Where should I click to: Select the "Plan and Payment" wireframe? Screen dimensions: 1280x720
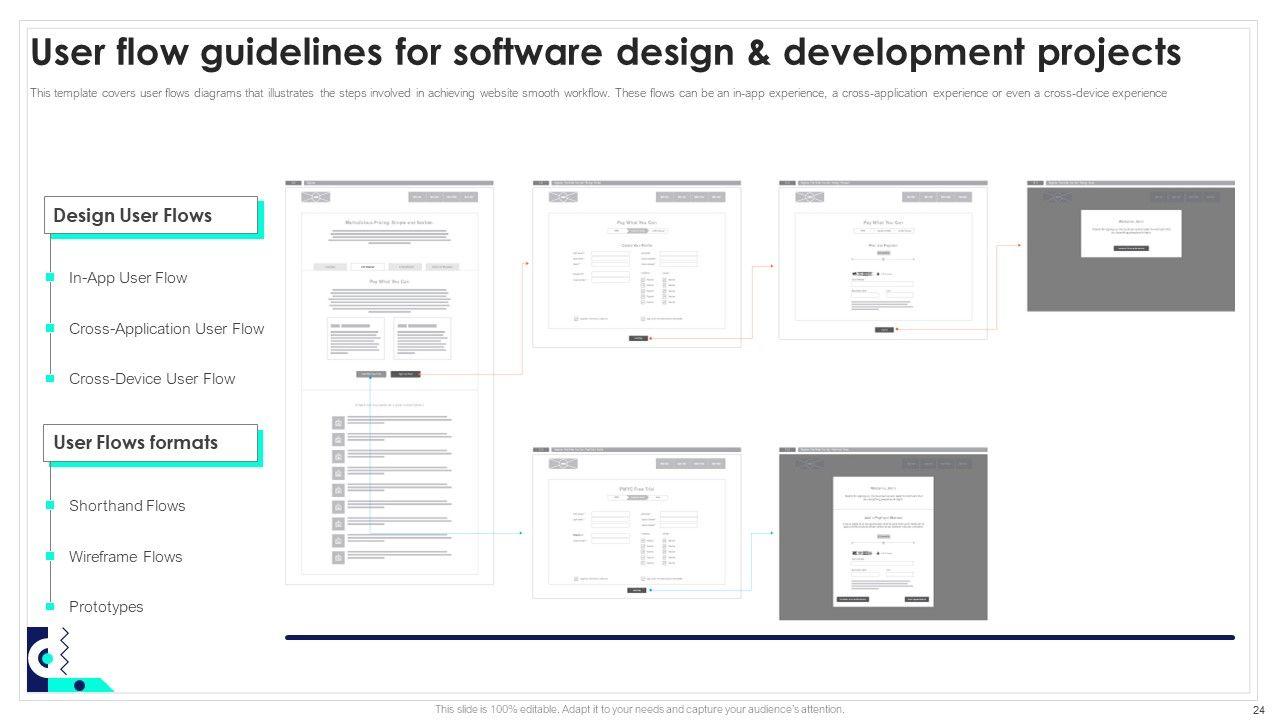[x=883, y=260]
